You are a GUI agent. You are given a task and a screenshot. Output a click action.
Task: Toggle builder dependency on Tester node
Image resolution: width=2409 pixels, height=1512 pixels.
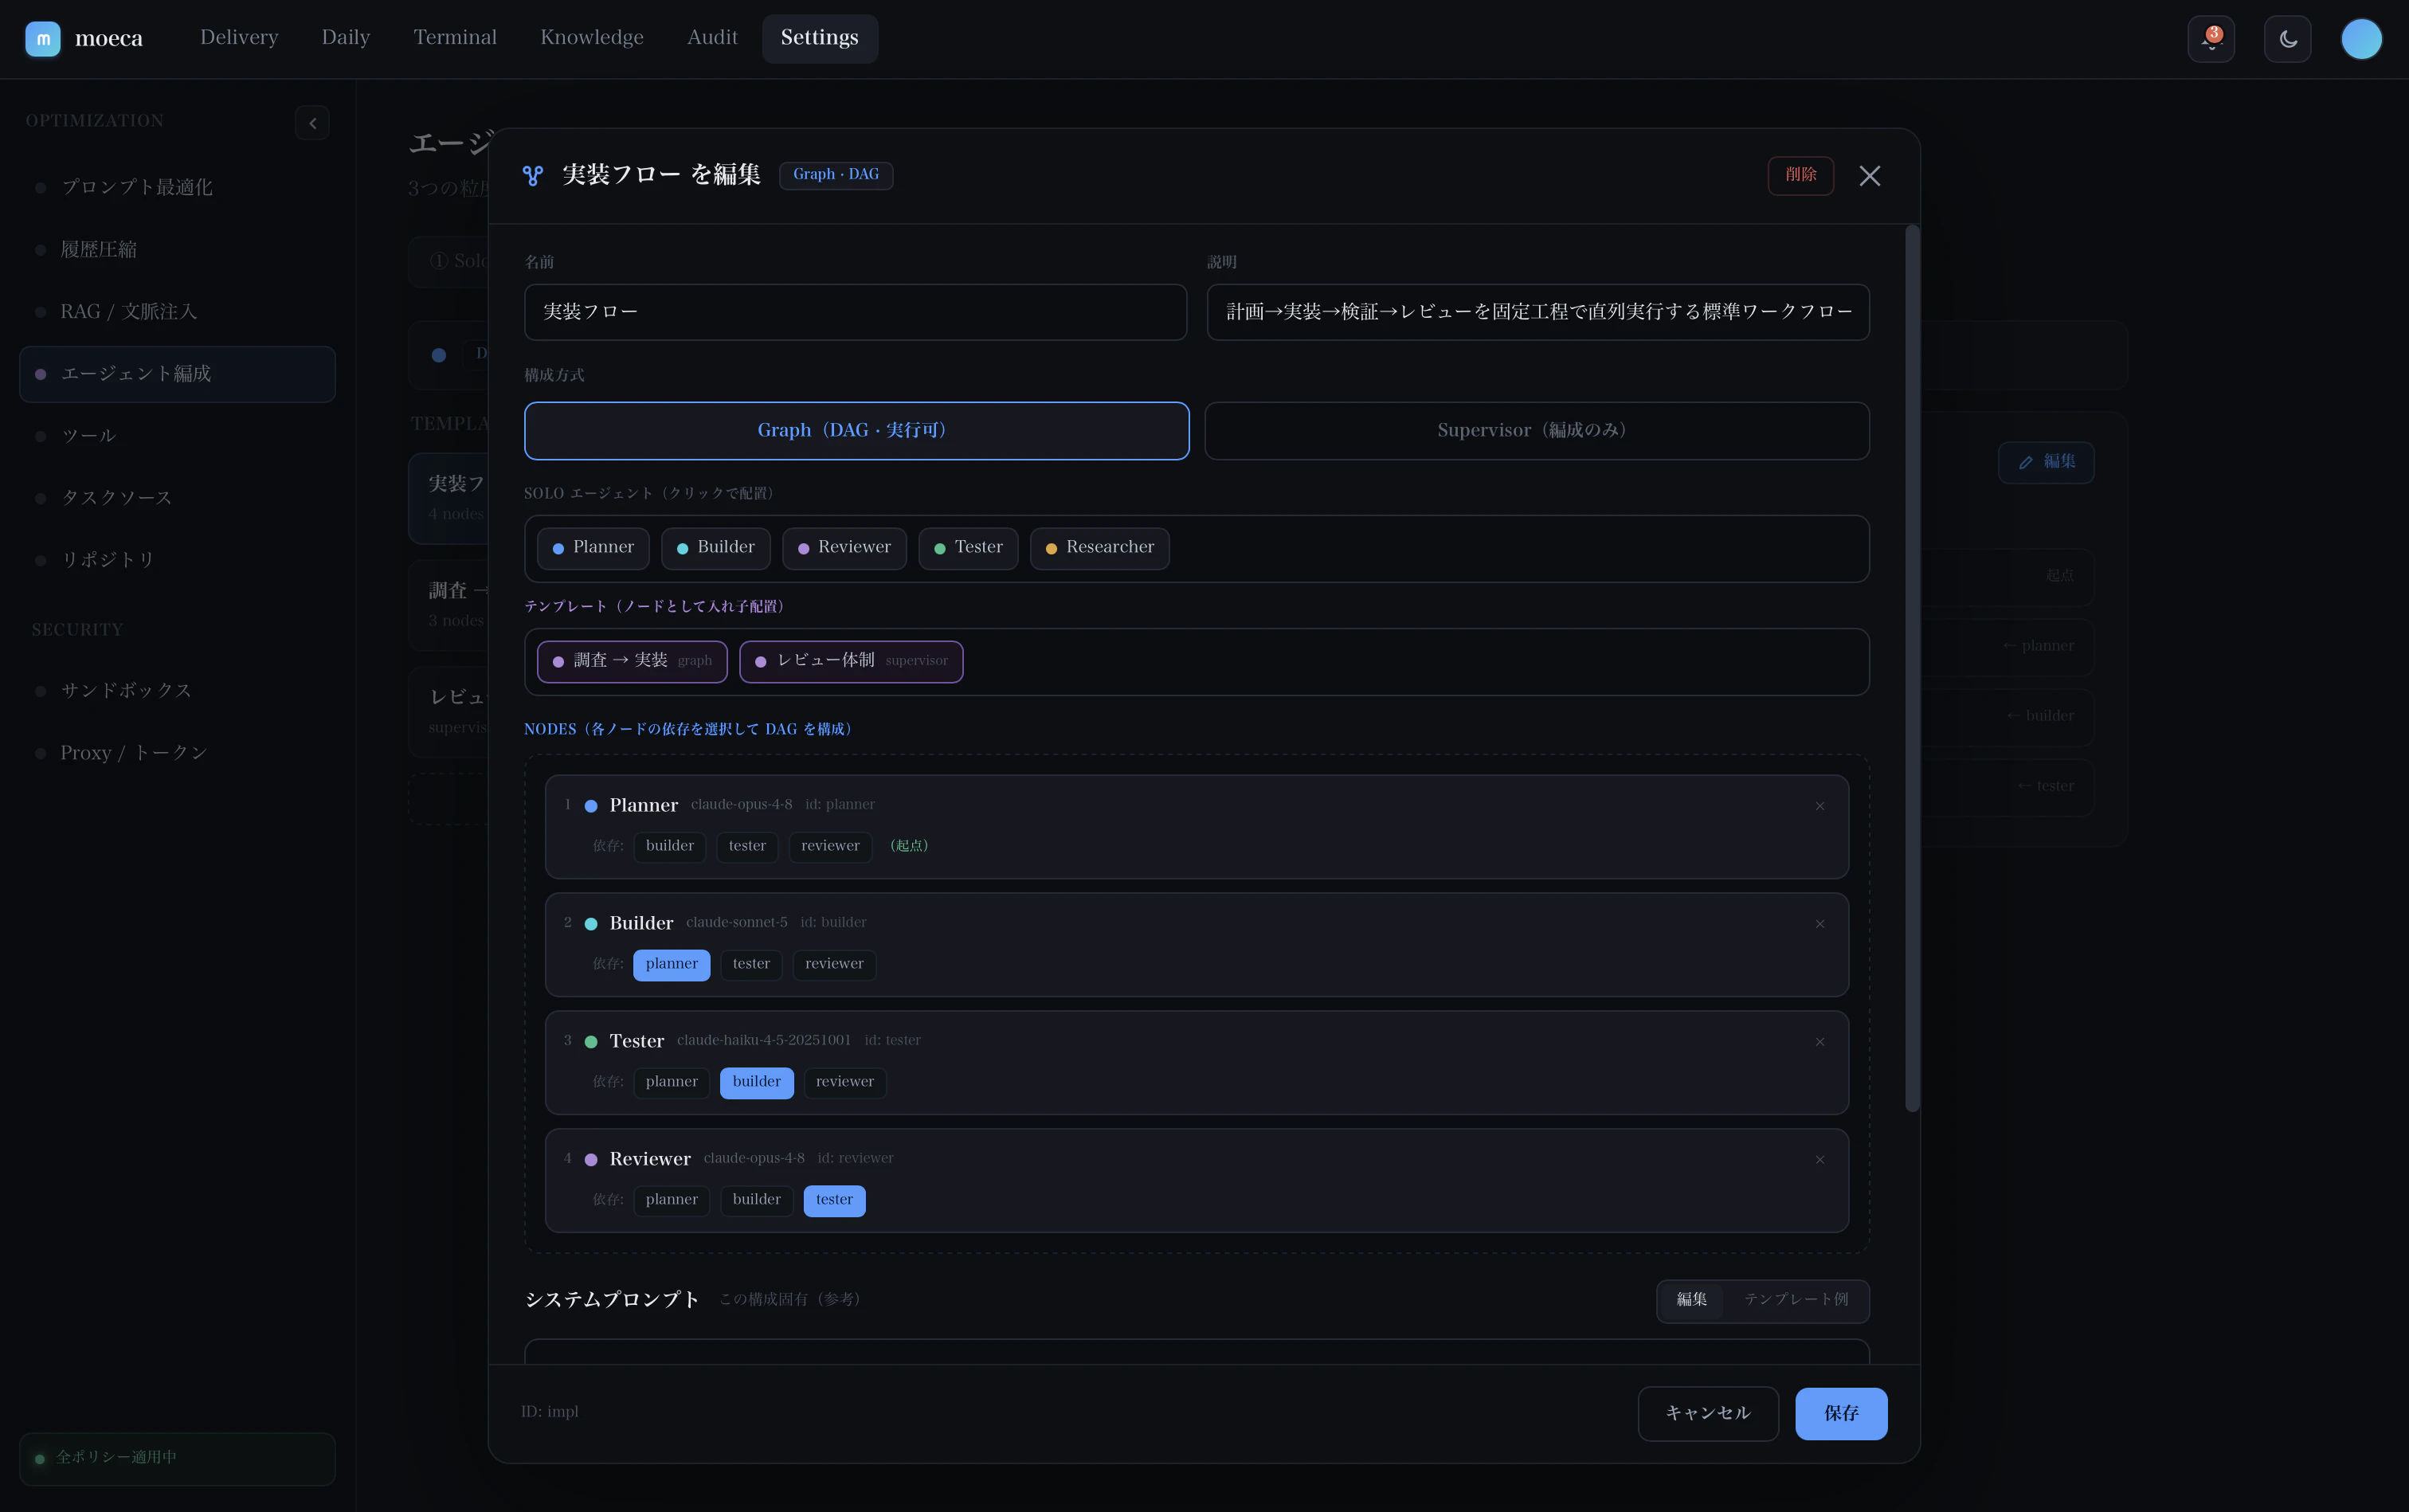pos(756,1082)
